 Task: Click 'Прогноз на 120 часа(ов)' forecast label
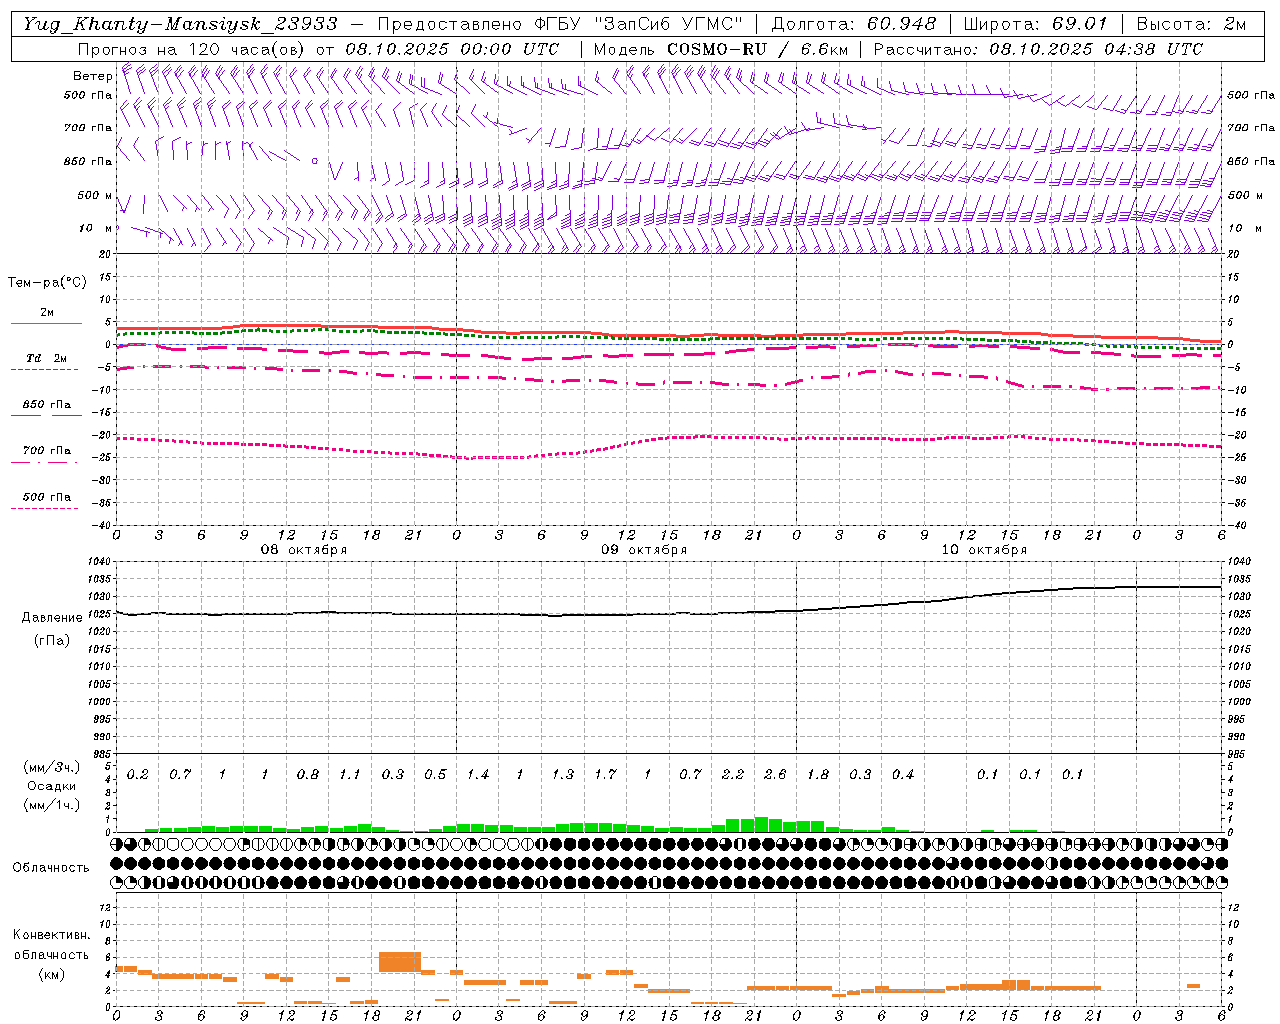coord(192,49)
